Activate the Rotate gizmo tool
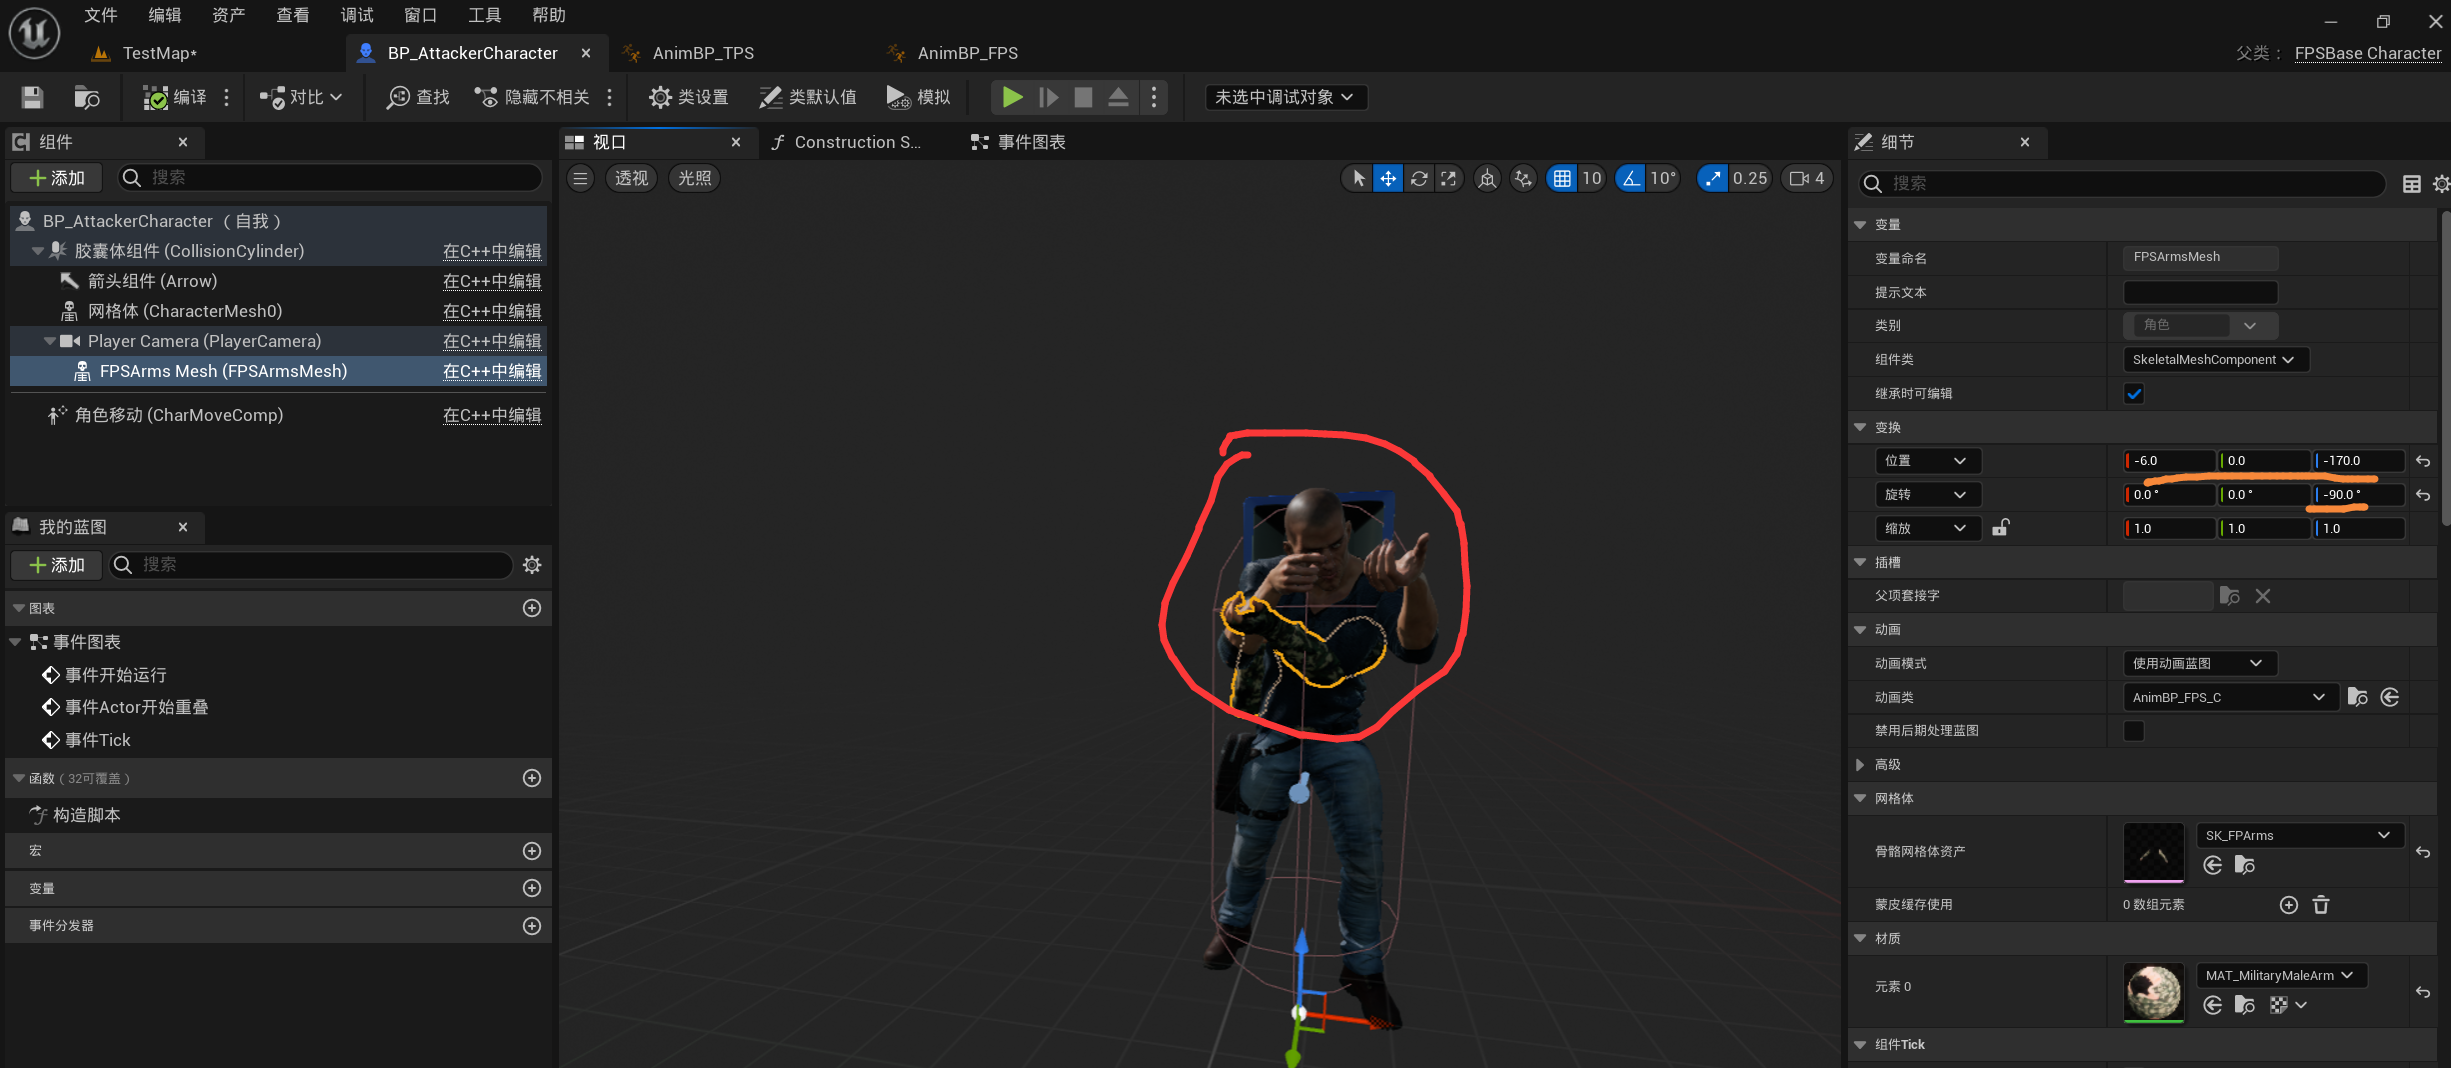This screenshot has height=1068, width=2451. point(1419,178)
